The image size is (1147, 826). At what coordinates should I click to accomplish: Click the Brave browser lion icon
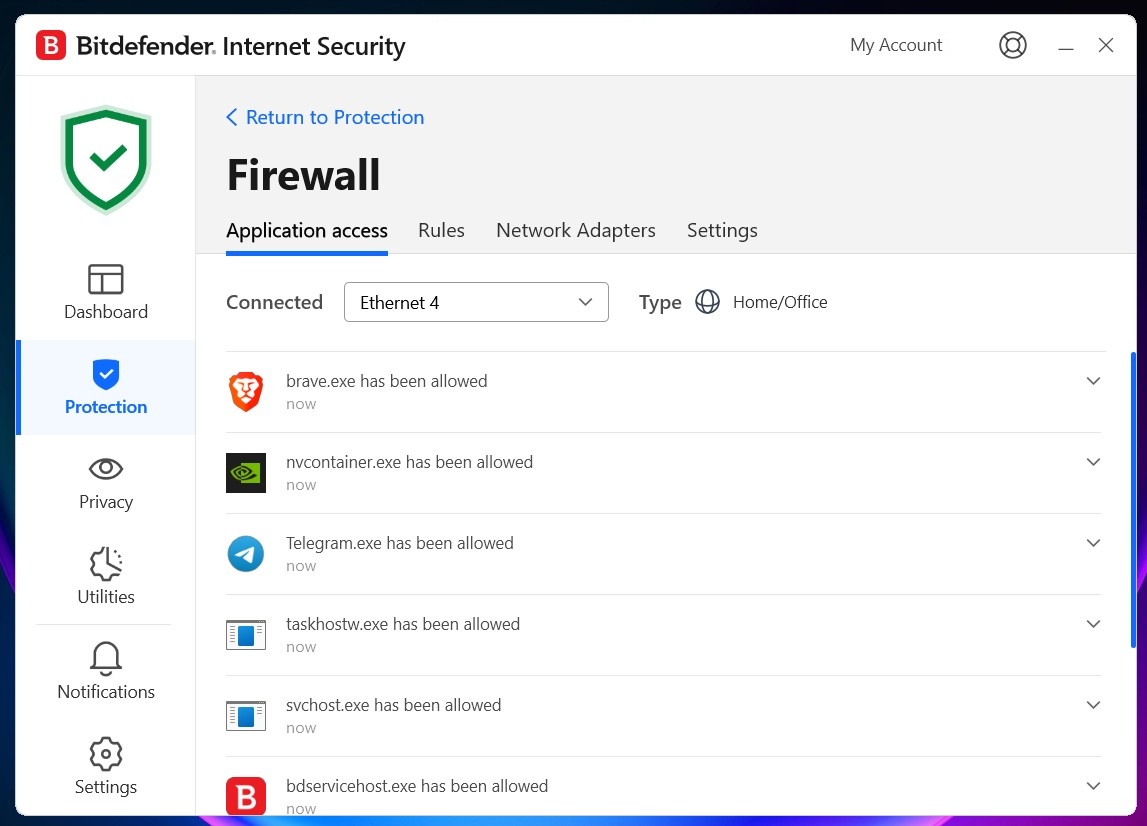[x=246, y=391]
